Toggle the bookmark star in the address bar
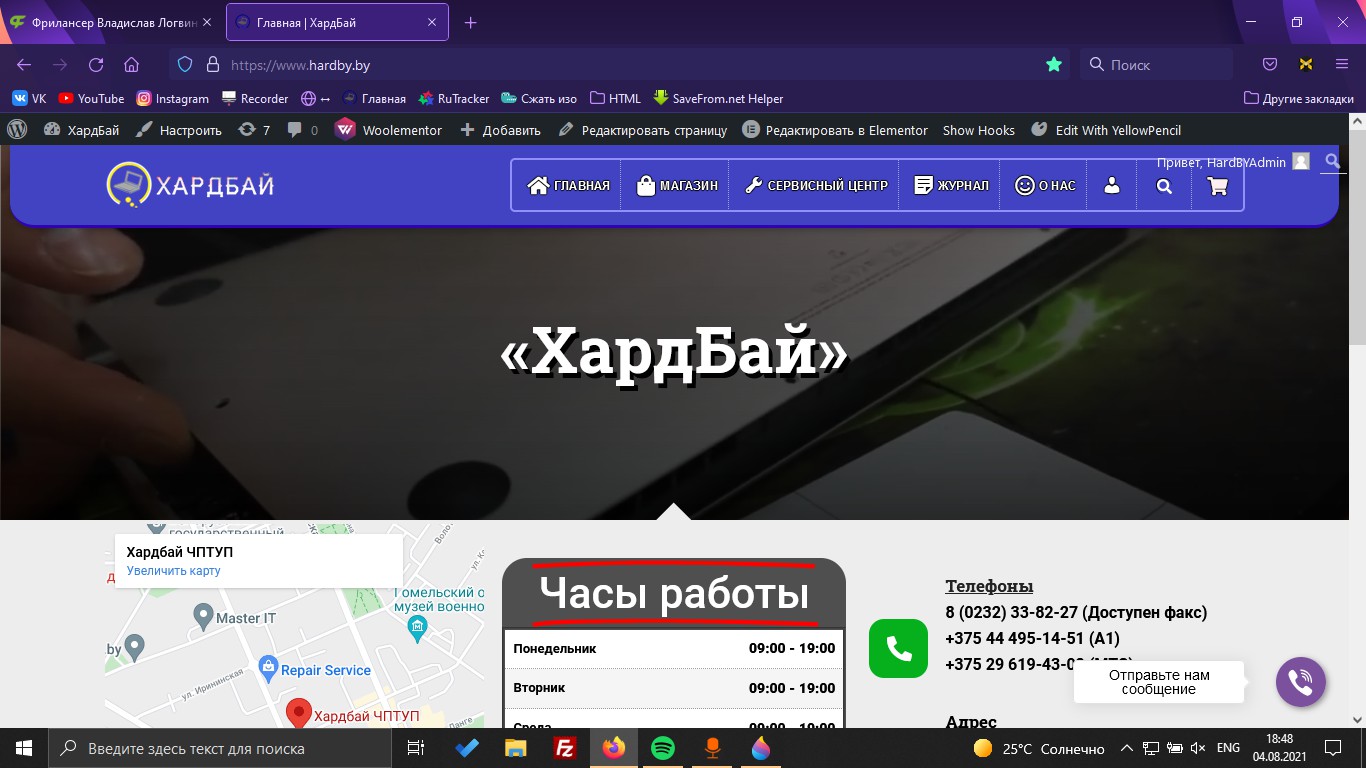The height and width of the screenshot is (768, 1366). tap(1053, 65)
